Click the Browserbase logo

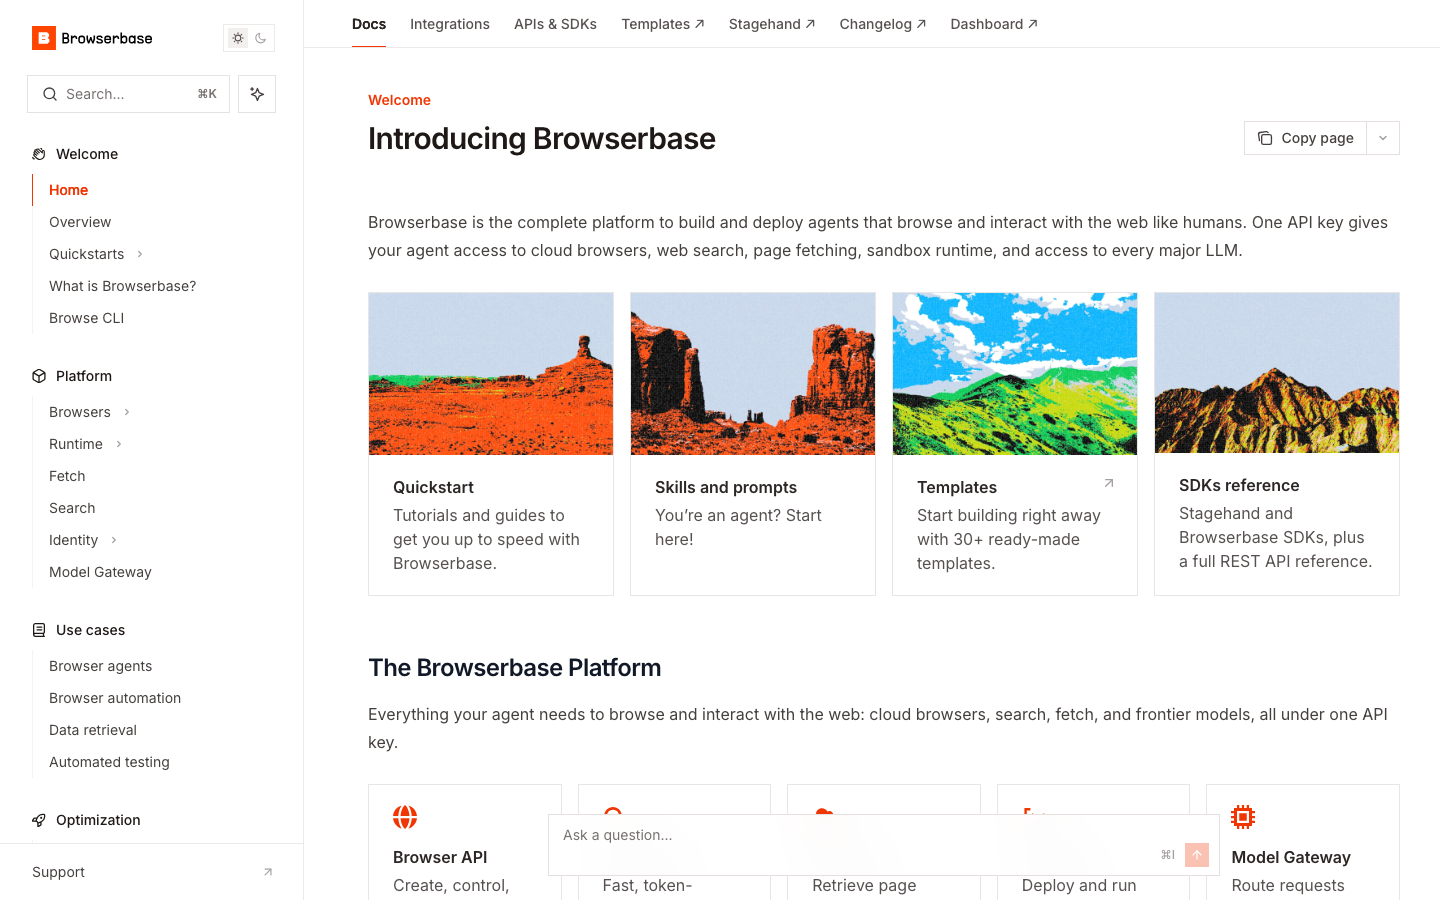click(92, 38)
